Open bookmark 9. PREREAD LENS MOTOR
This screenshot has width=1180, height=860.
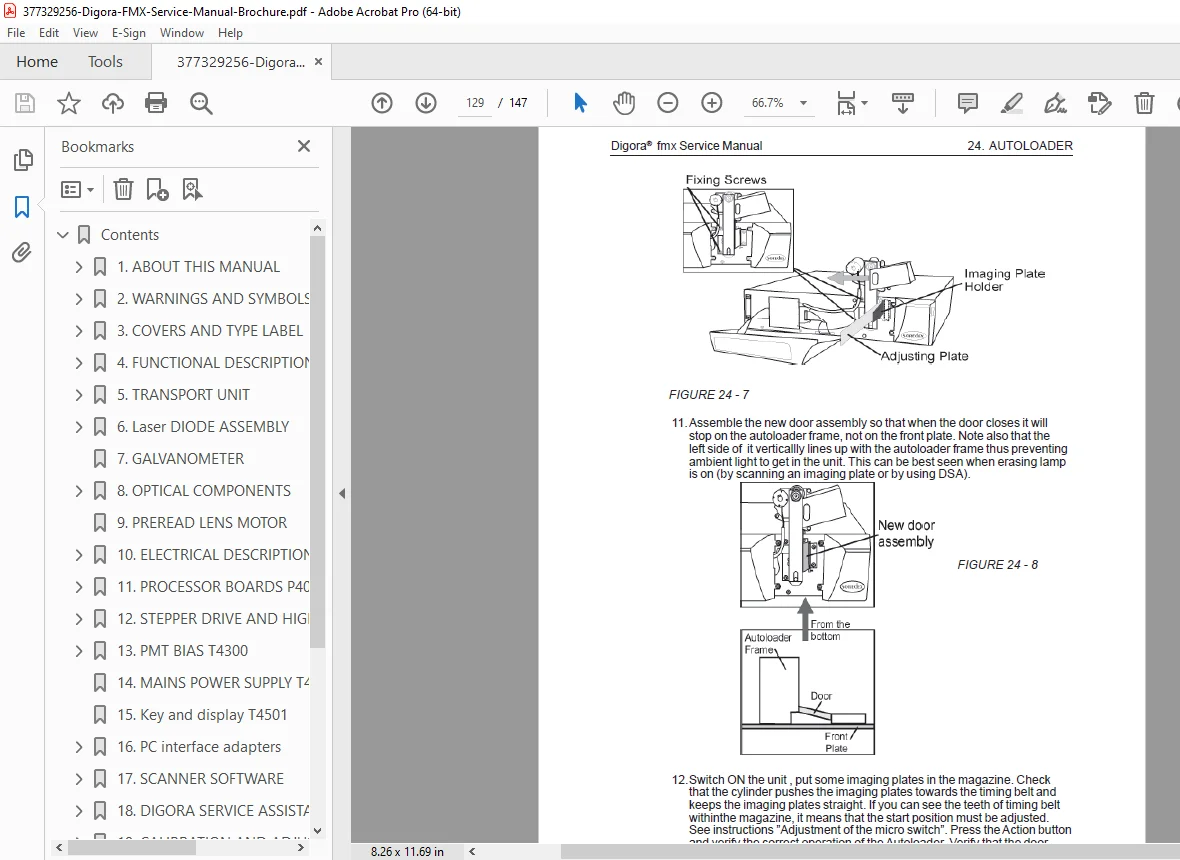[202, 522]
